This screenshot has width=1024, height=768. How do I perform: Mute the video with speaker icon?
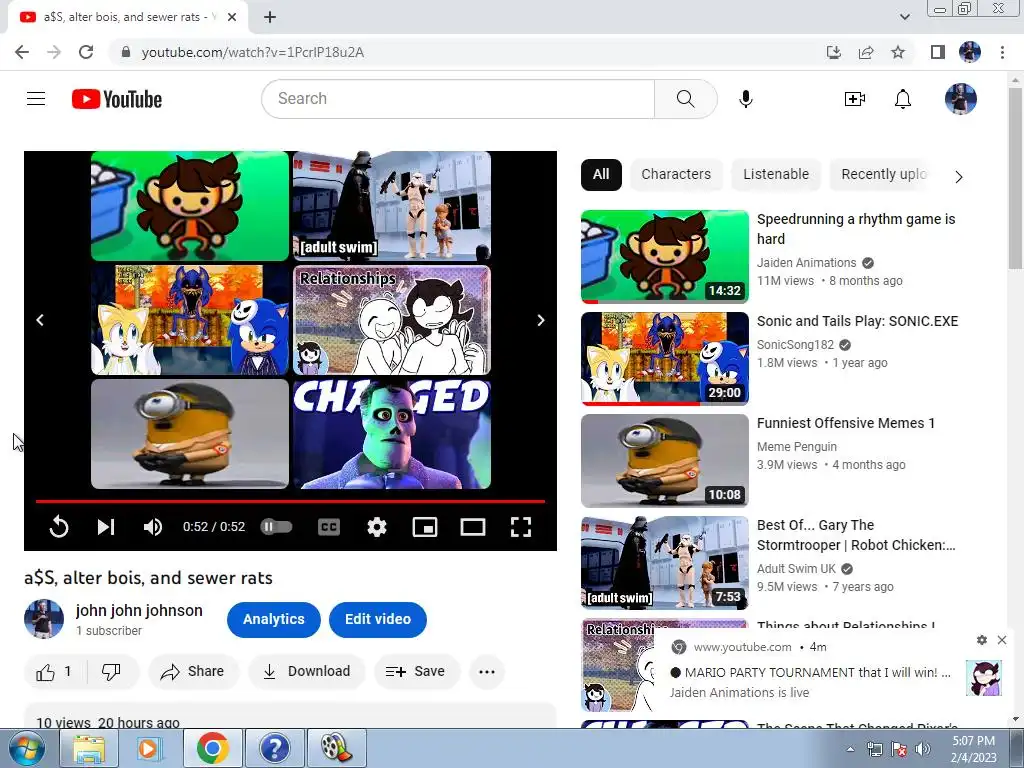pos(153,526)
